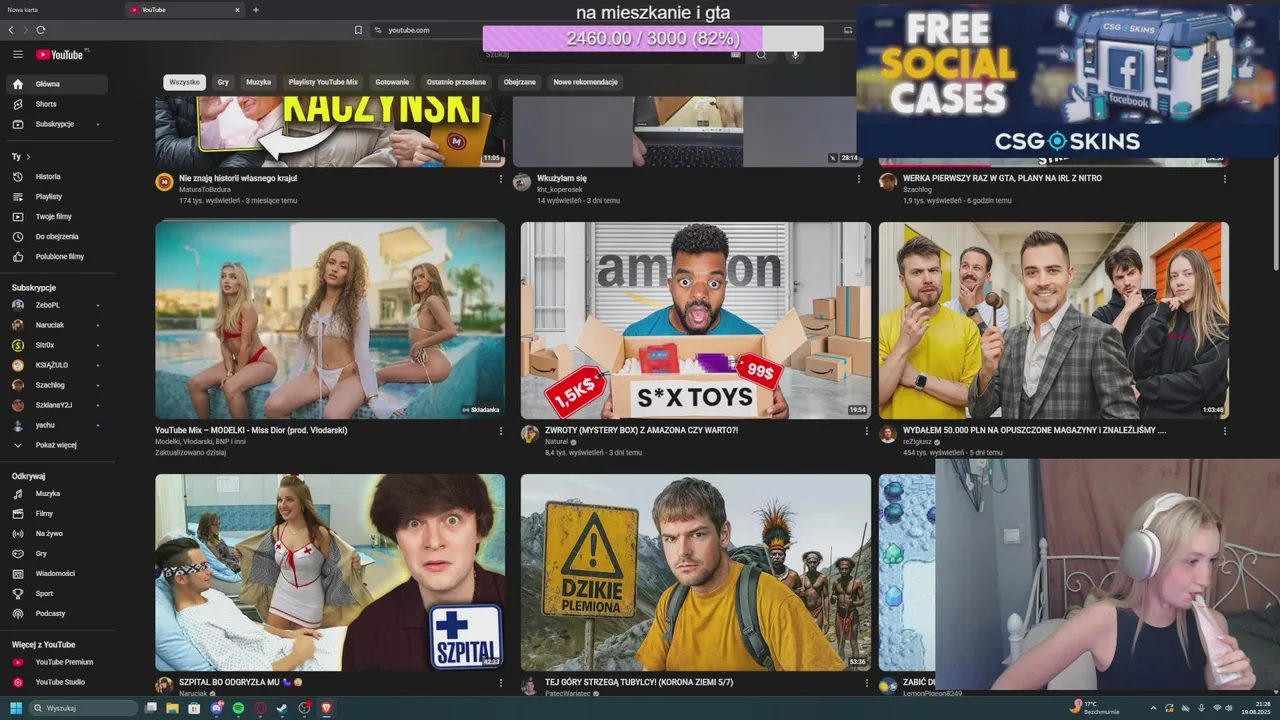Select the Gotowanie filter chip

pos(392,82)
